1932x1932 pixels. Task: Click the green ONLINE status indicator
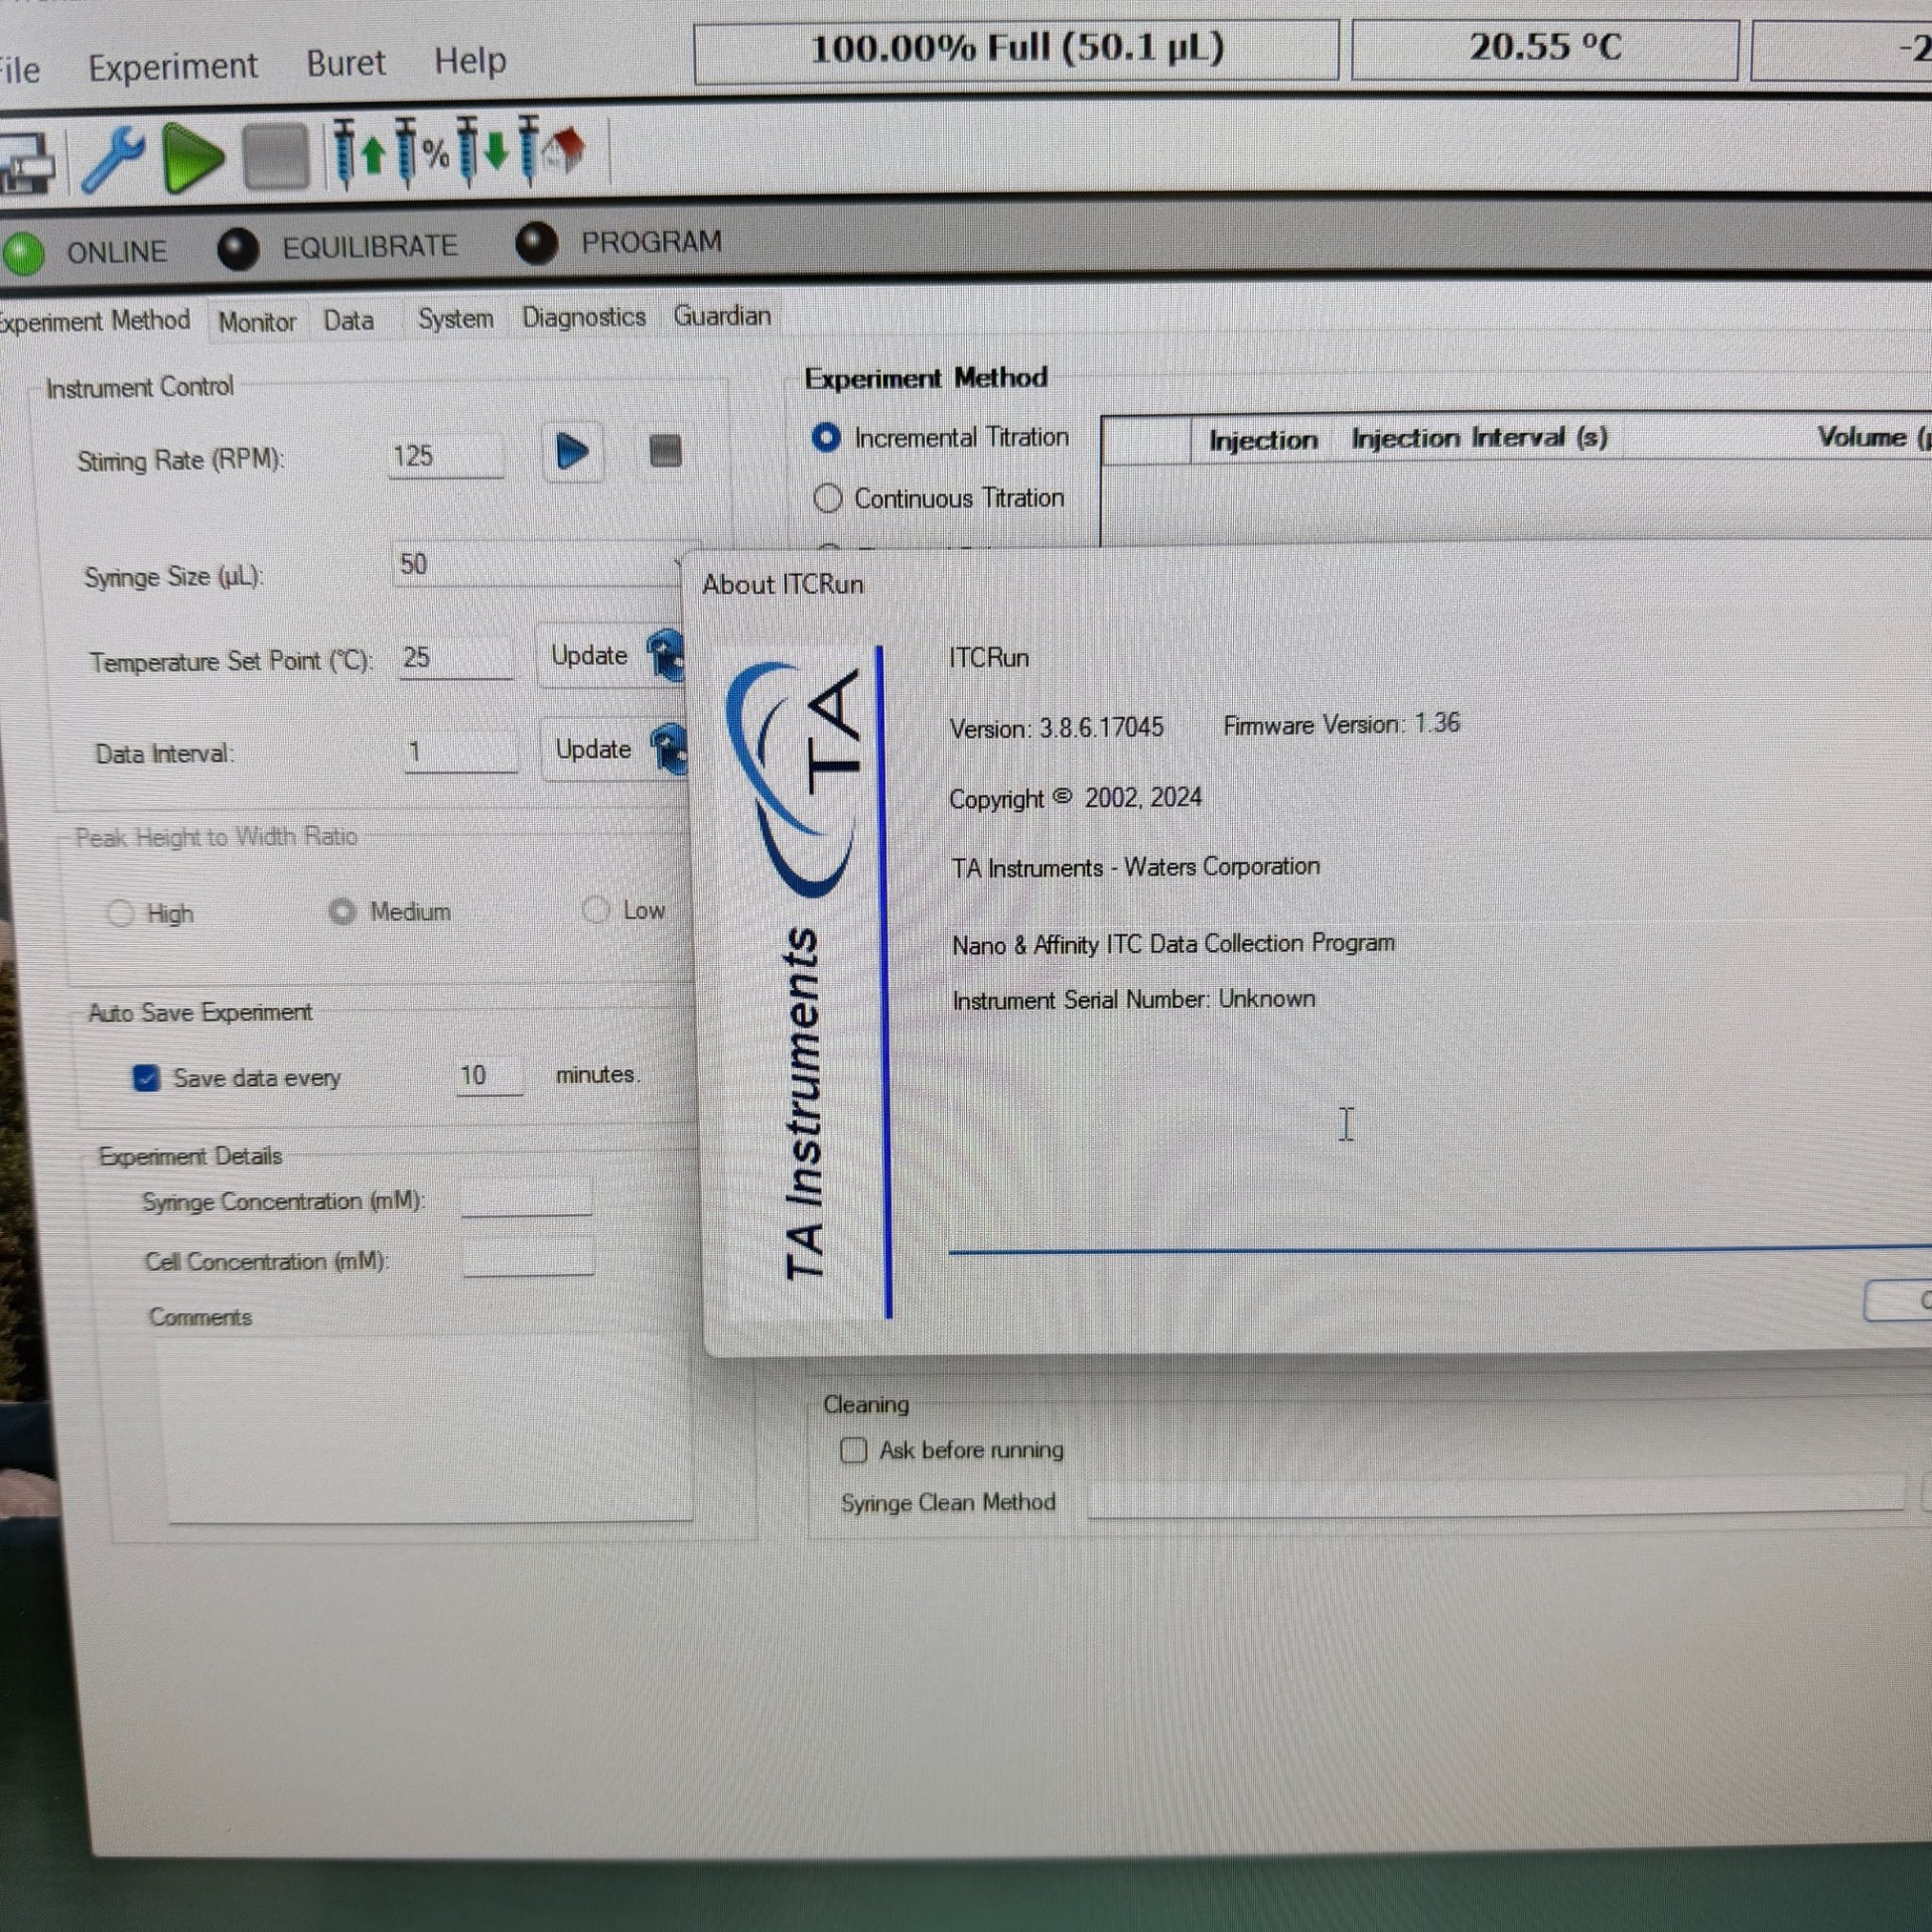pyautogui.click(x=23, y=253)
